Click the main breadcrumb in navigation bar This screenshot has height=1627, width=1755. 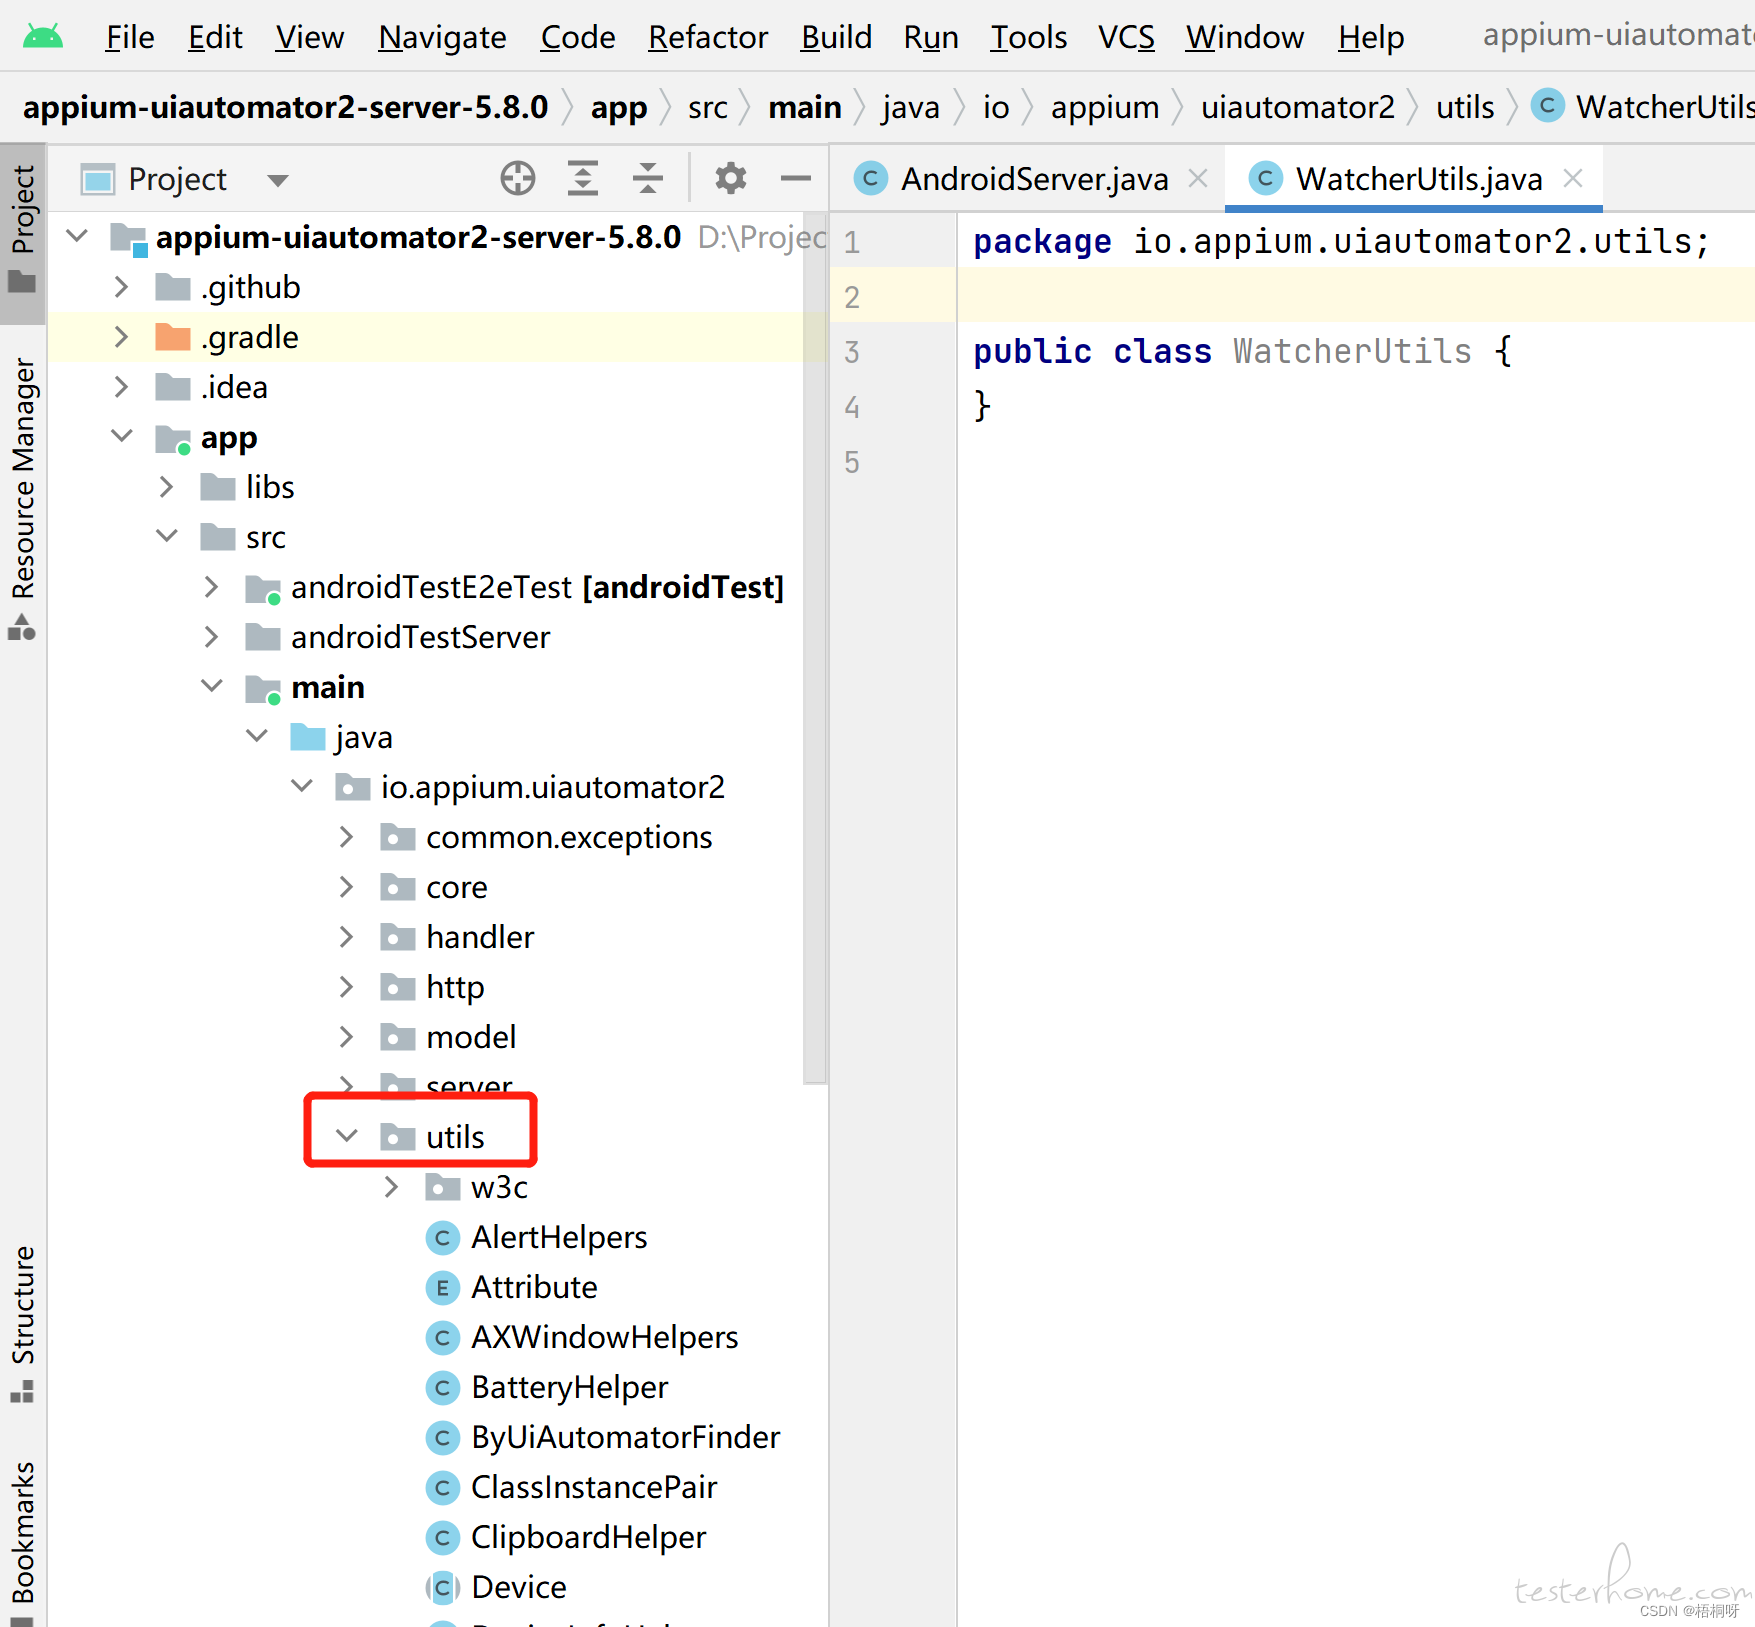point(805,107)
